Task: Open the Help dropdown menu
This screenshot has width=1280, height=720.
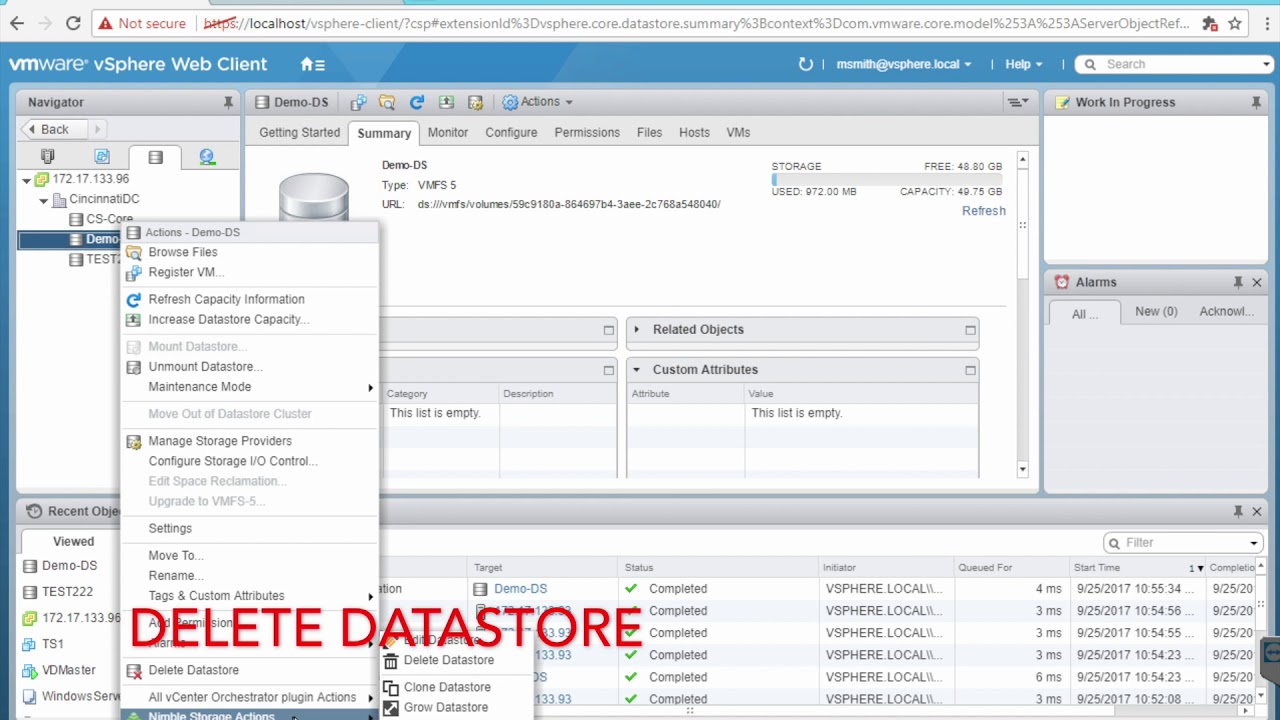Action: coord(1023,64)
